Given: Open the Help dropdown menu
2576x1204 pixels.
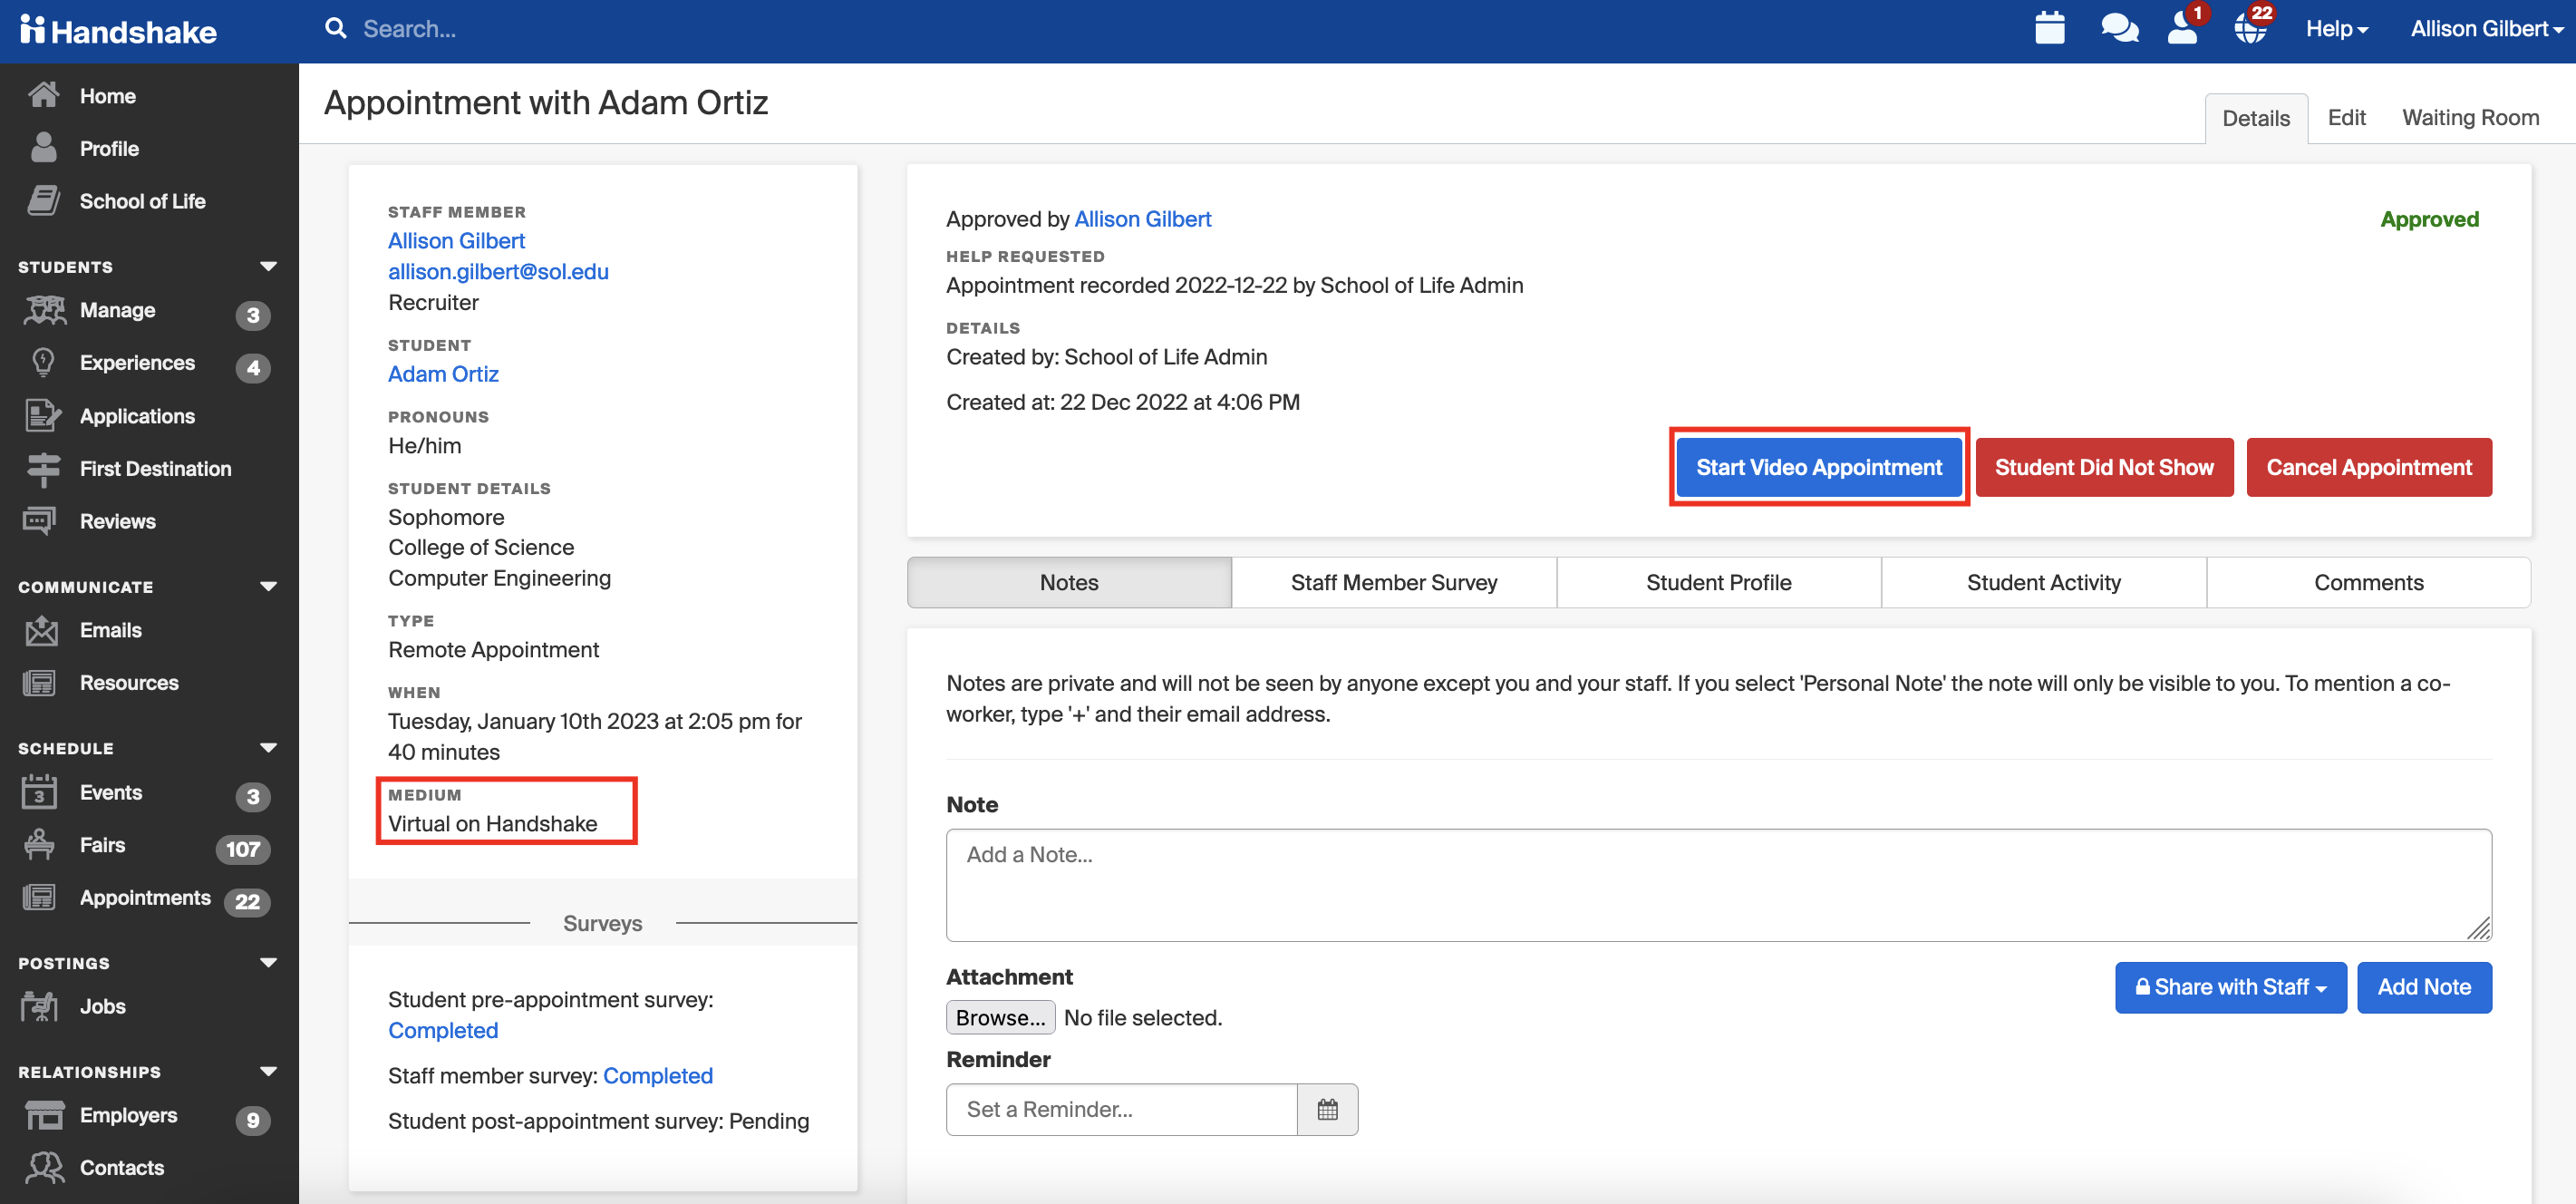Looking at the screenshot, I should tap(2336, 29).
